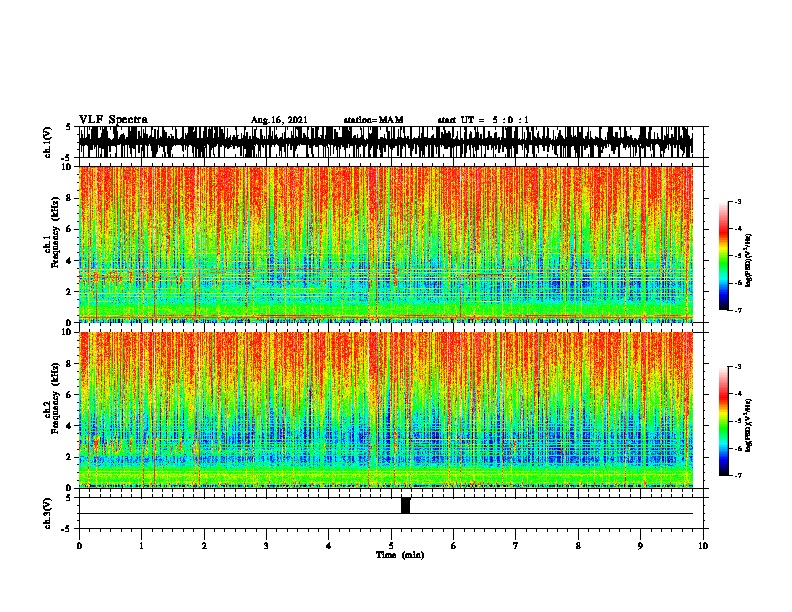The image size is (792, 612).
Task: Click the "station=MAM" label
Action: pos(373,120)
